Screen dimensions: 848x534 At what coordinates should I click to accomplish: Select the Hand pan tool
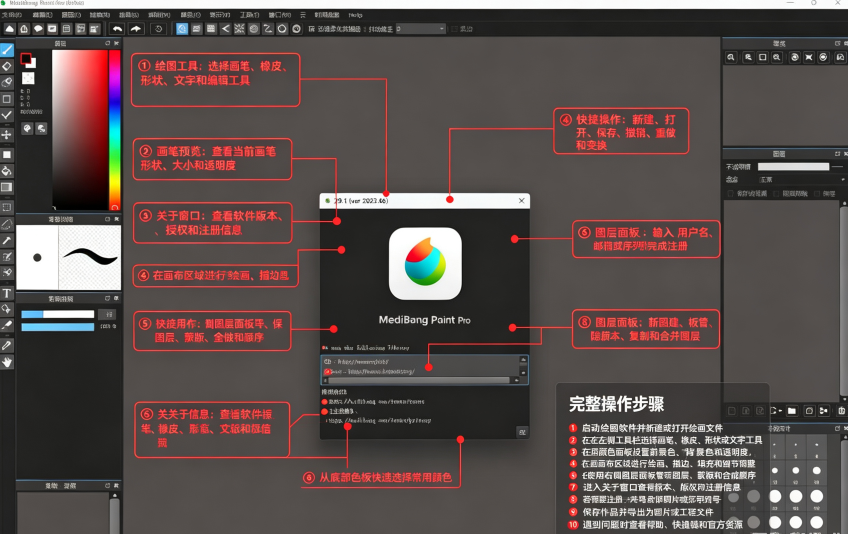6,362
